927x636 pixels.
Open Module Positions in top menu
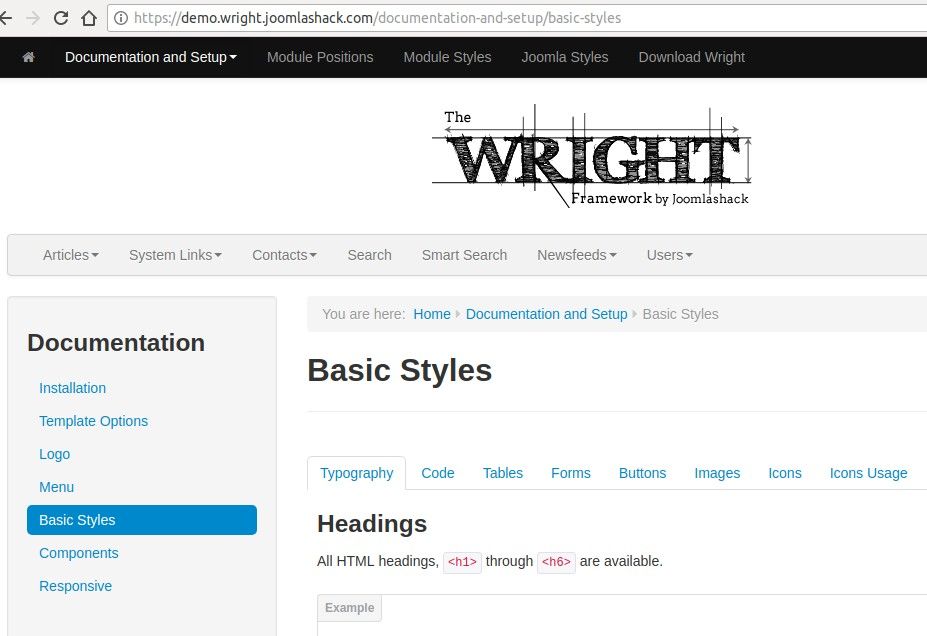(x=320, y=57)
